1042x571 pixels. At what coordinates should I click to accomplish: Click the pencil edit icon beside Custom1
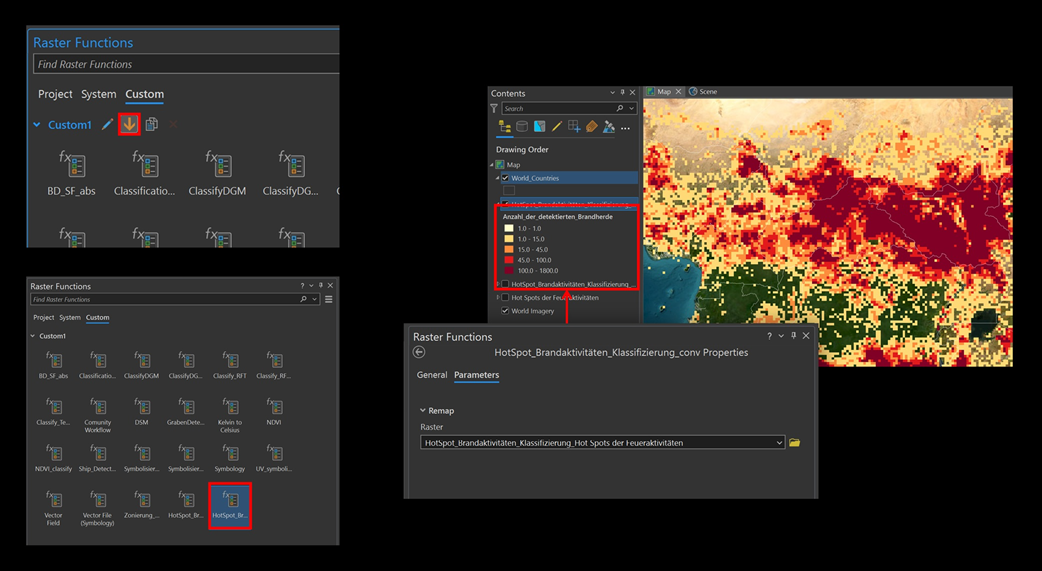pyautogui.click(x=107, y=124)
